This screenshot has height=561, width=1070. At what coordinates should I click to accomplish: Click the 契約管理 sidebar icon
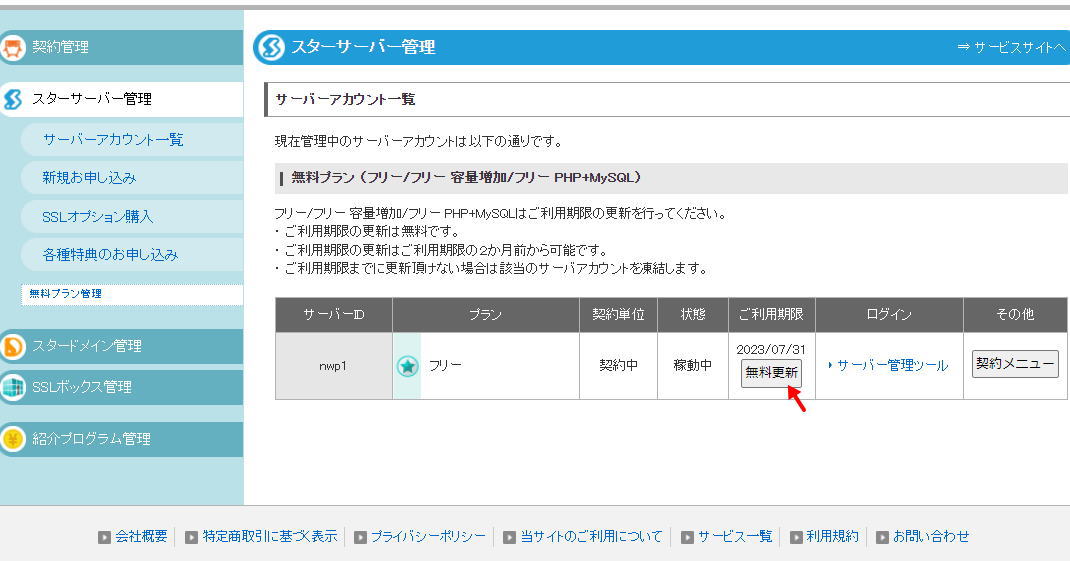coord(13,47)
